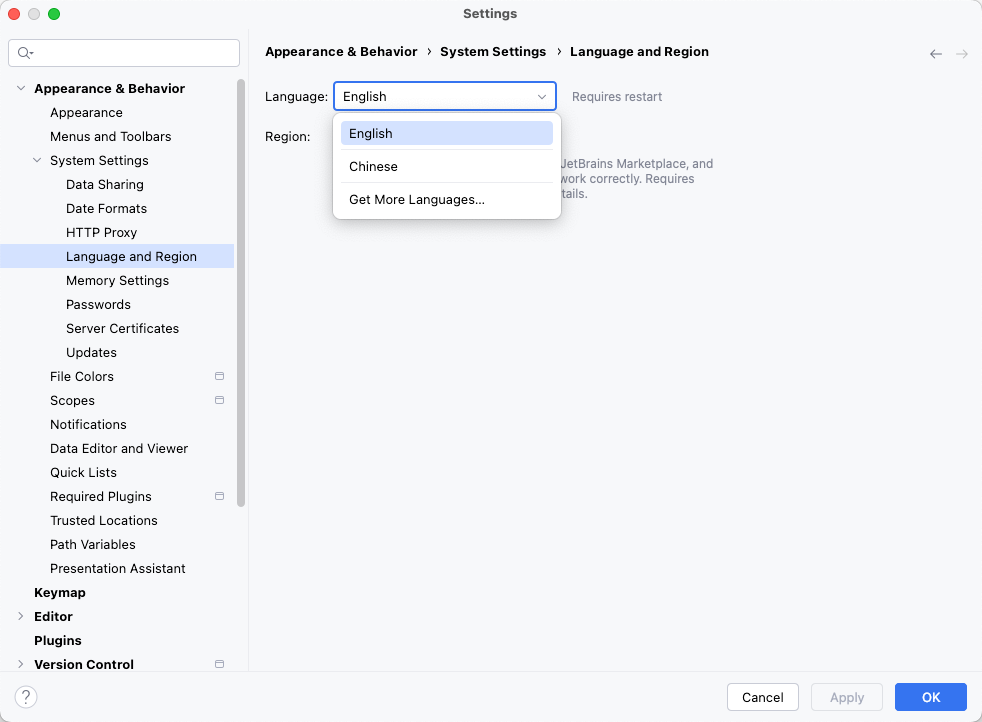The width and height of the screenshot is (982, 722).
Task: Select Trusted Locations in the tree
Action: point(104,520)
